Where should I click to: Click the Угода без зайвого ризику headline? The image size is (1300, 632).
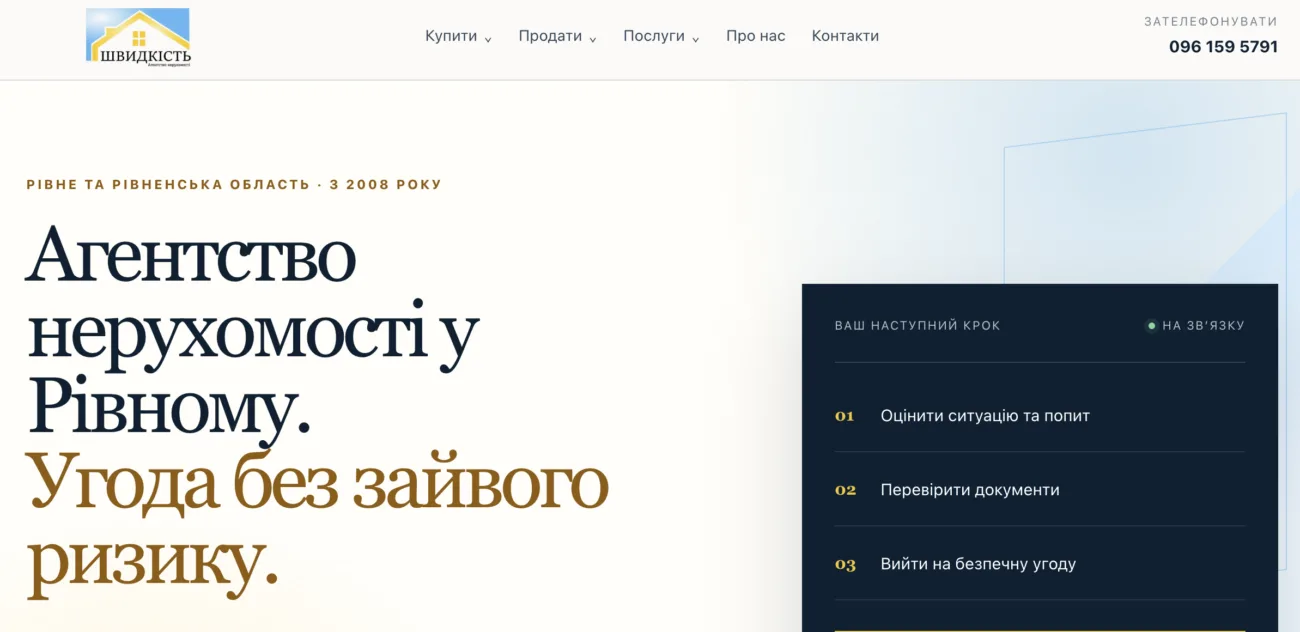[x=317, y=523]
